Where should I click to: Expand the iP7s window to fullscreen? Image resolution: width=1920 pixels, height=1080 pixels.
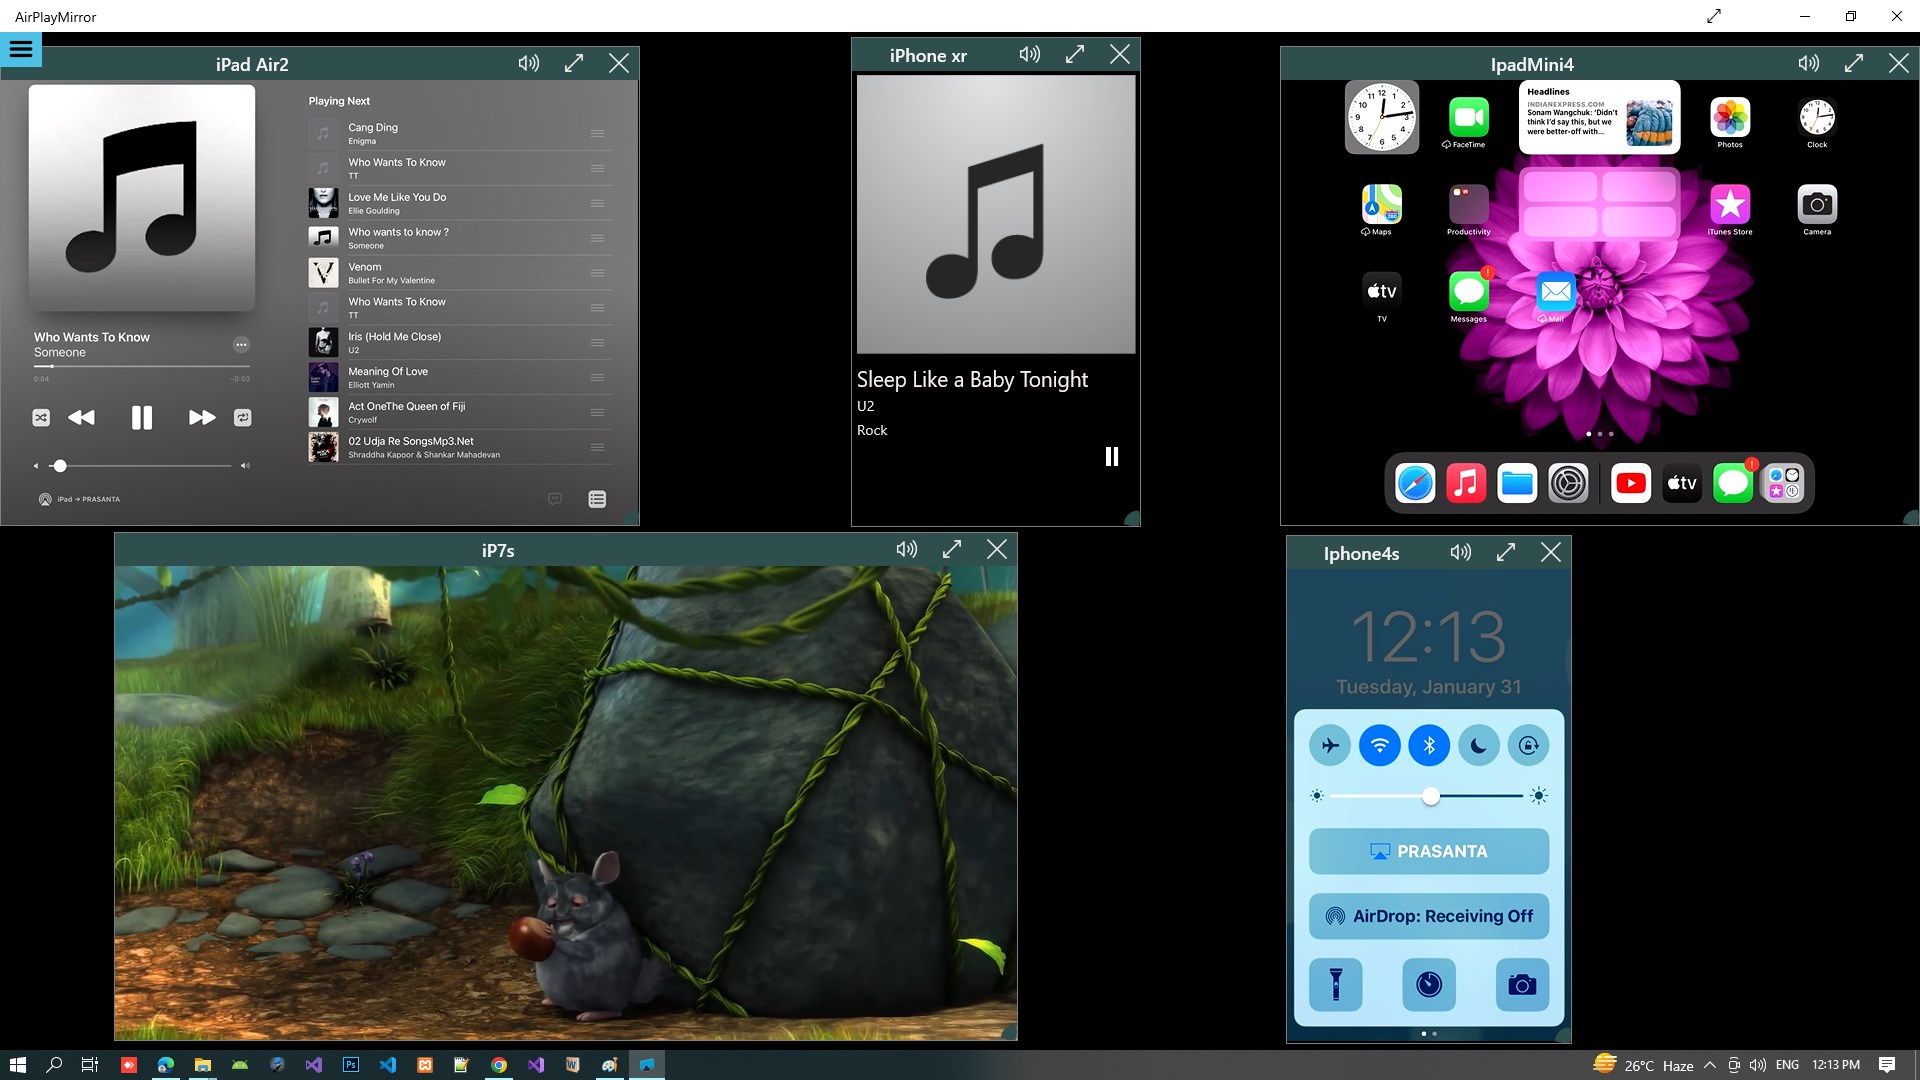951,549
